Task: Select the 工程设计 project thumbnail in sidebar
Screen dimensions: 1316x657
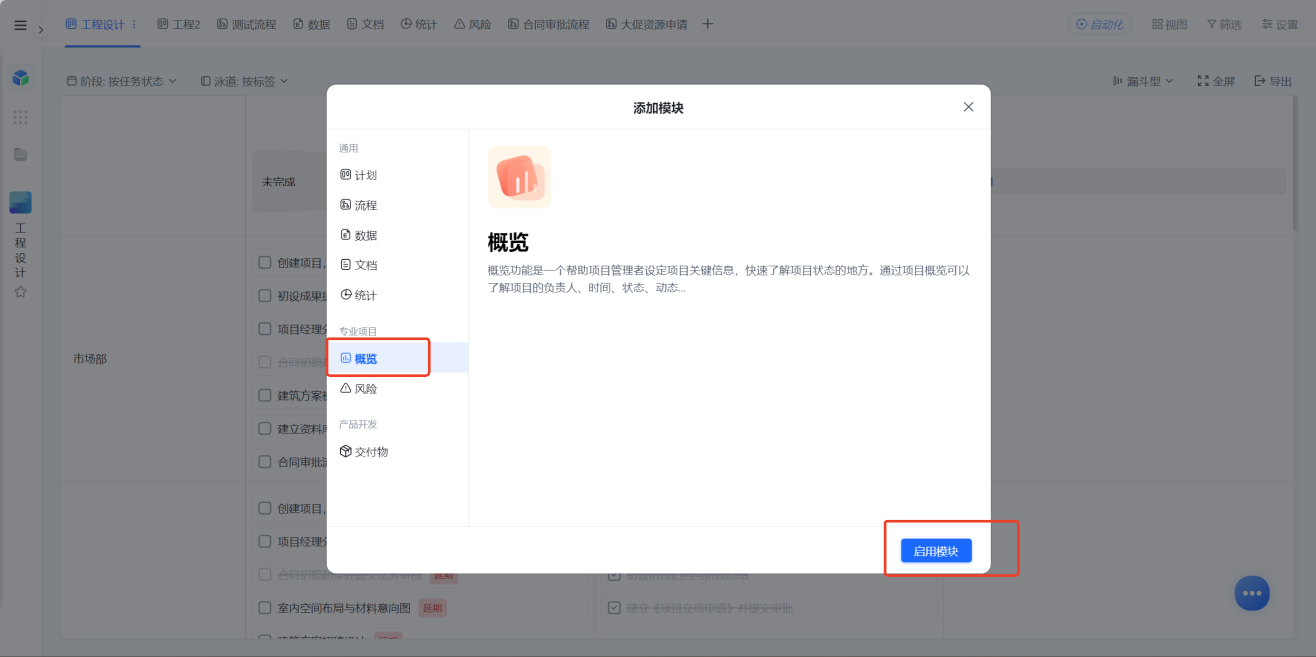Action: coord(20,202)
